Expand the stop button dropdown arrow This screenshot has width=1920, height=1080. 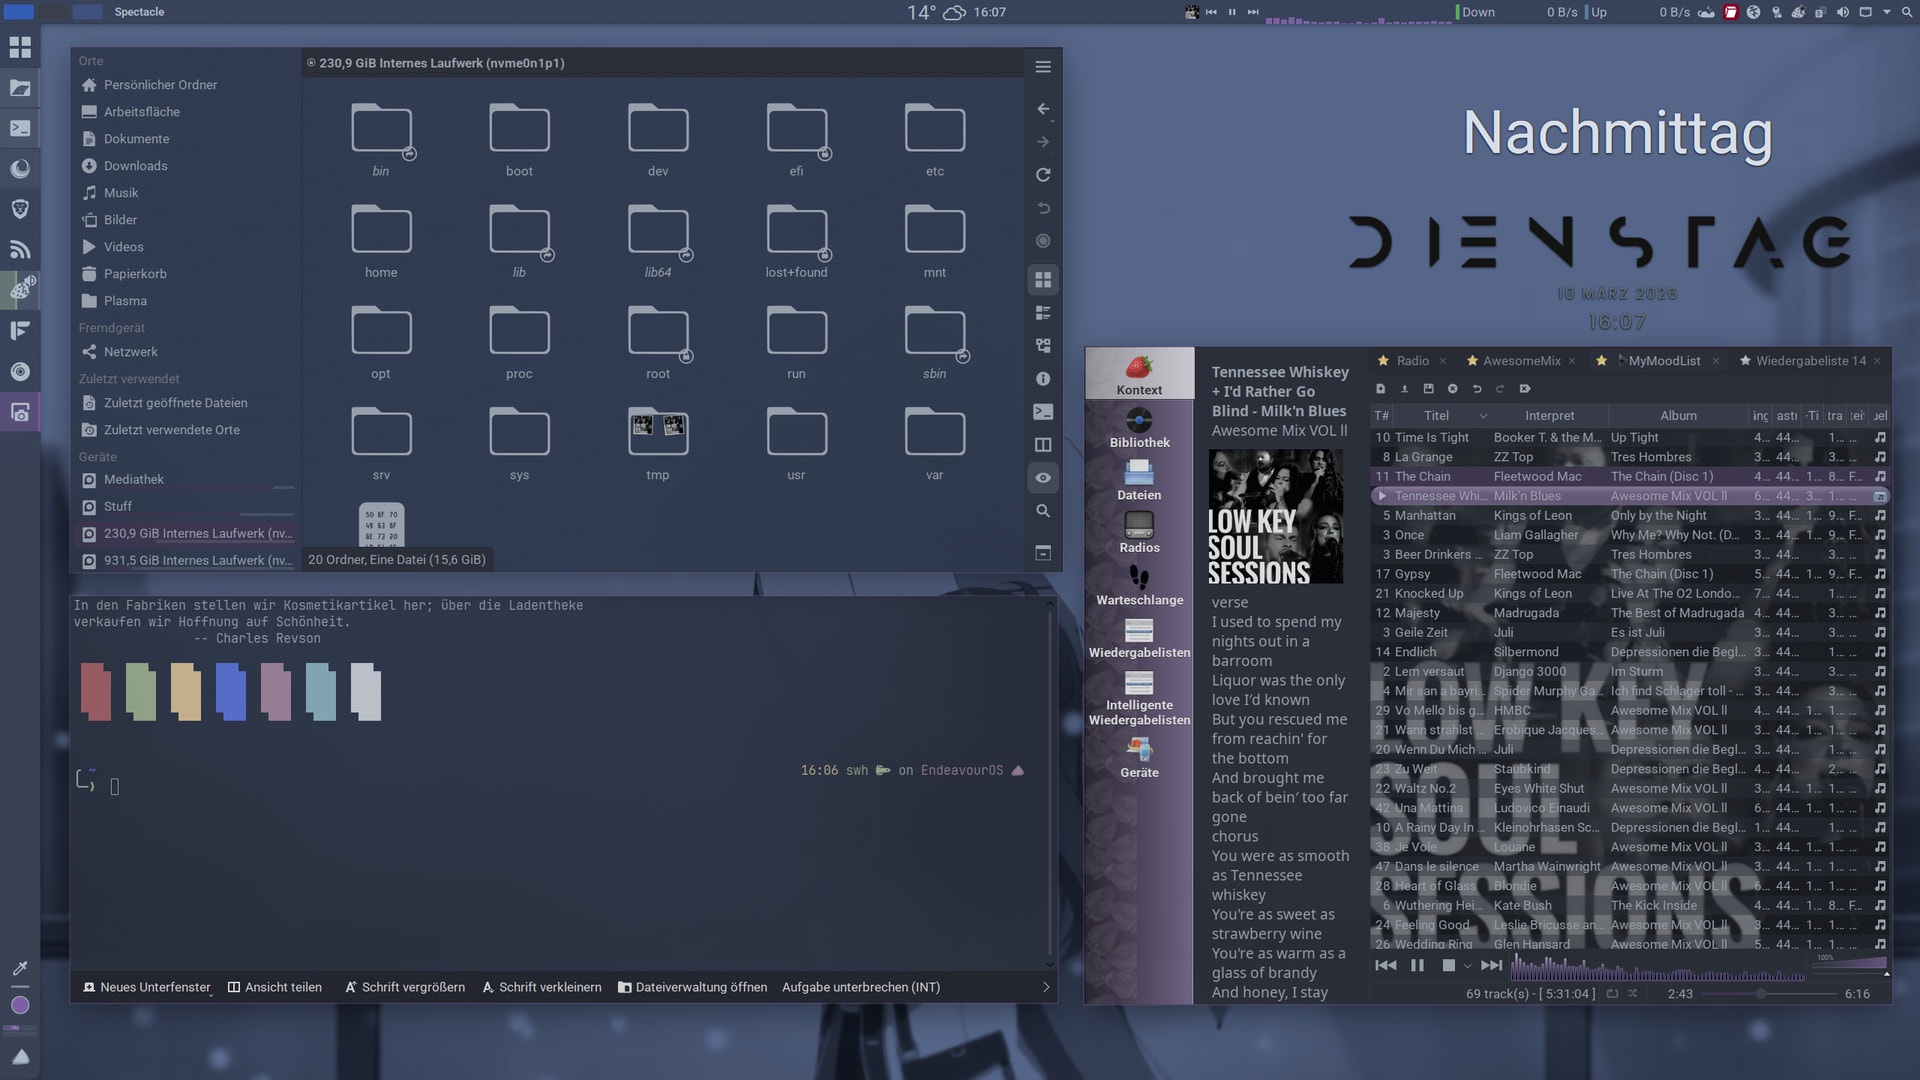point(1467,967)
